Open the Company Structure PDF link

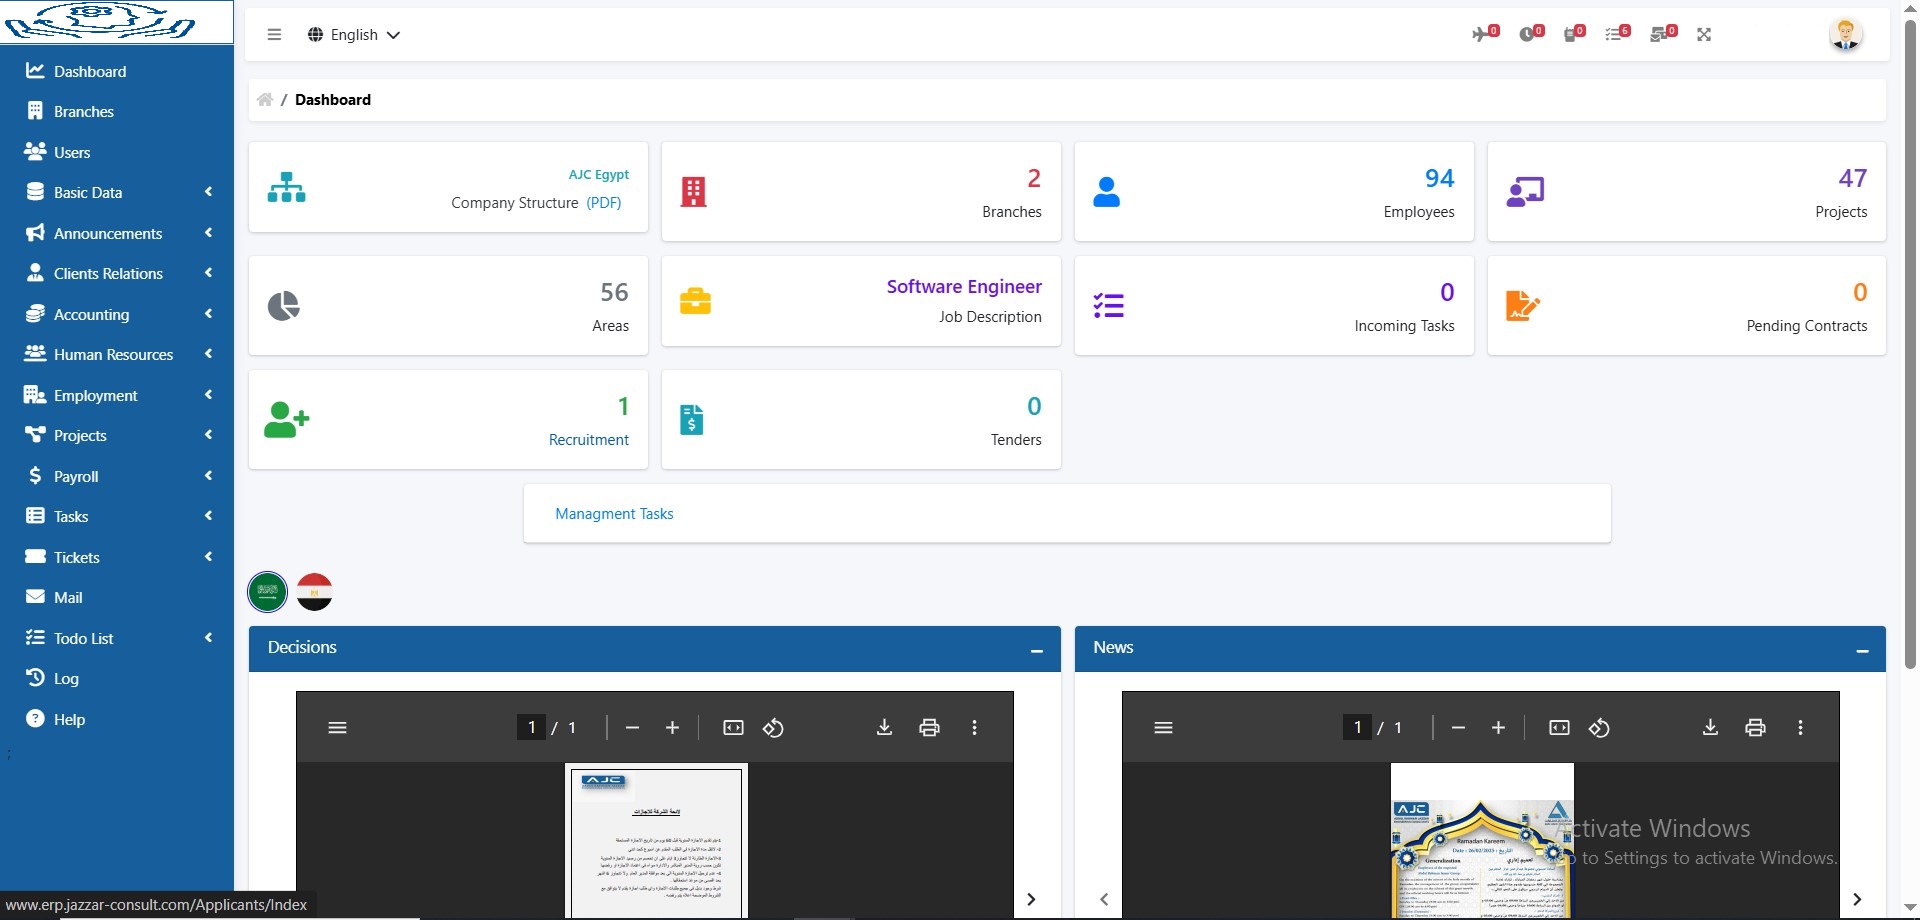pyautogui.click(x=604, y=203)
